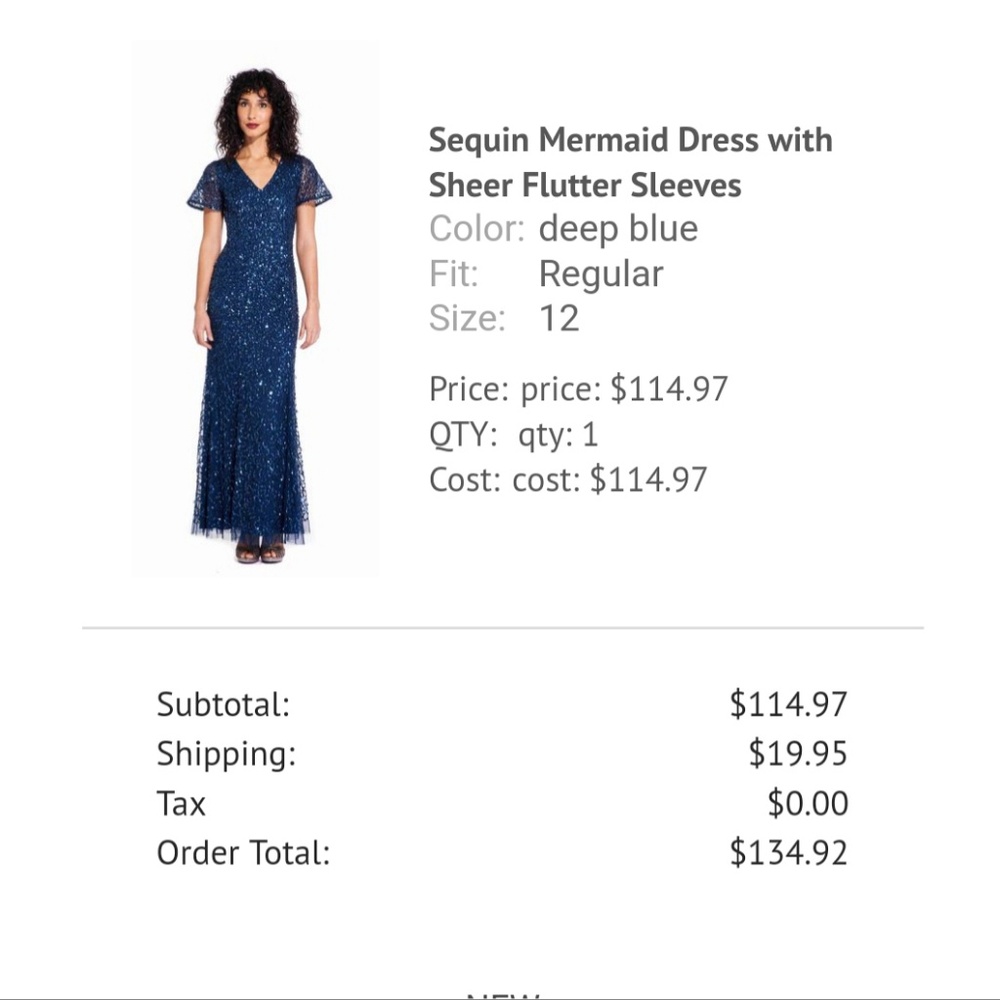
Task: Click the 'Subtotal:' label
Action: pyautogui.click(x=223, y=705)
